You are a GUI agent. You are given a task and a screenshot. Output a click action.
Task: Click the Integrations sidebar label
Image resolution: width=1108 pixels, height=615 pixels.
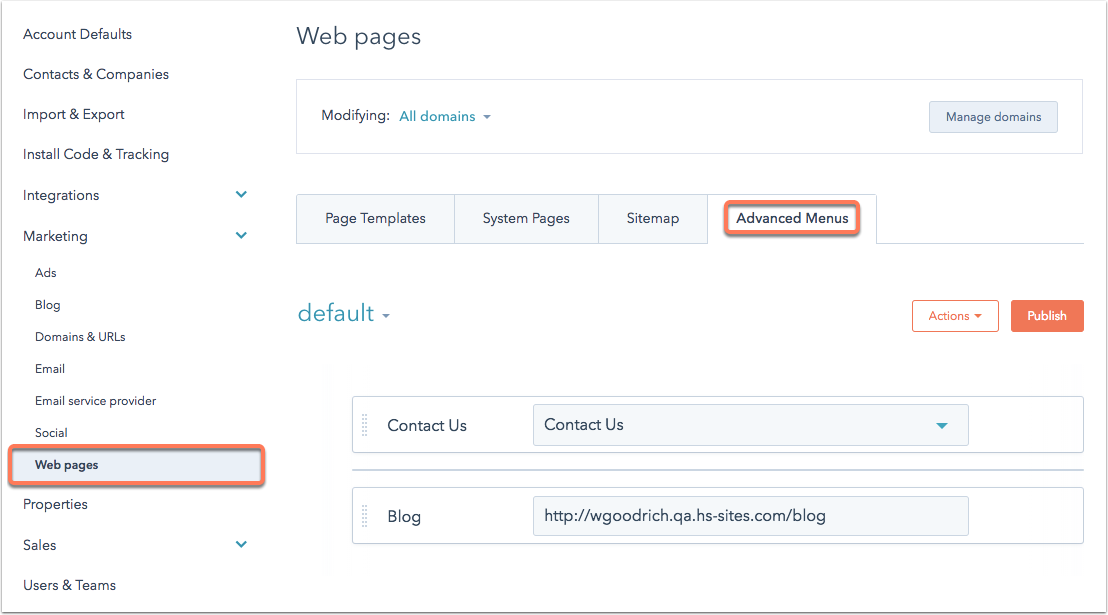61,195
